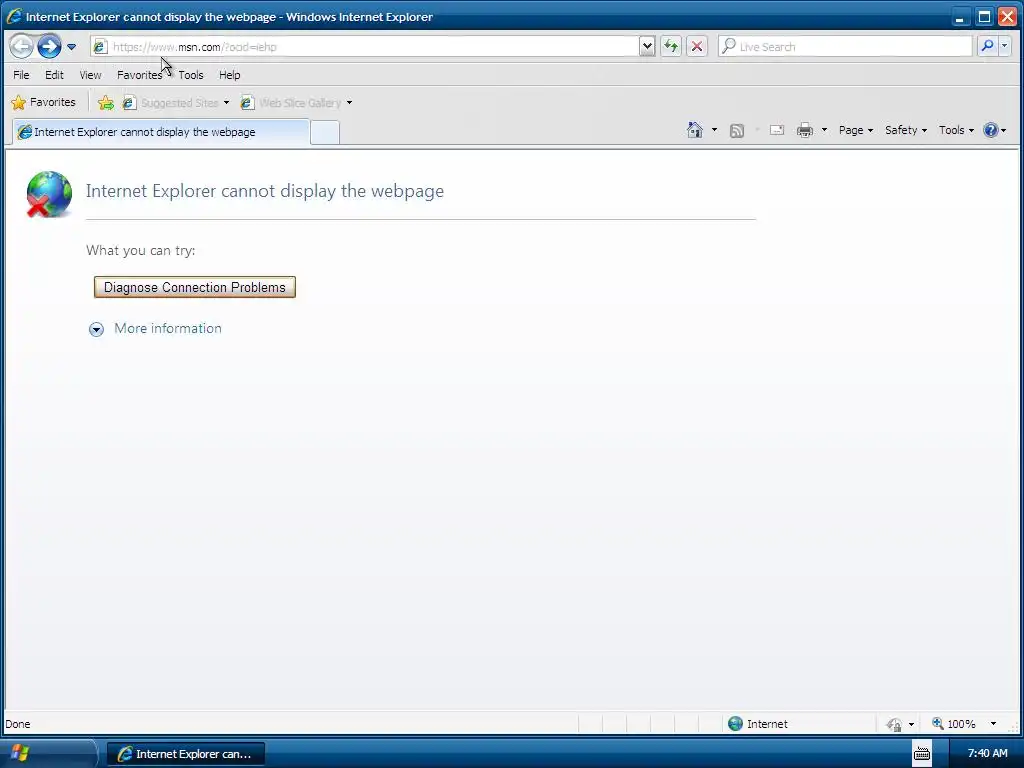The width and height of the screenshot is (1024, 768).
Task: Click the blue Help question icon
Action: pyautogui.click(x=991, y=130)
